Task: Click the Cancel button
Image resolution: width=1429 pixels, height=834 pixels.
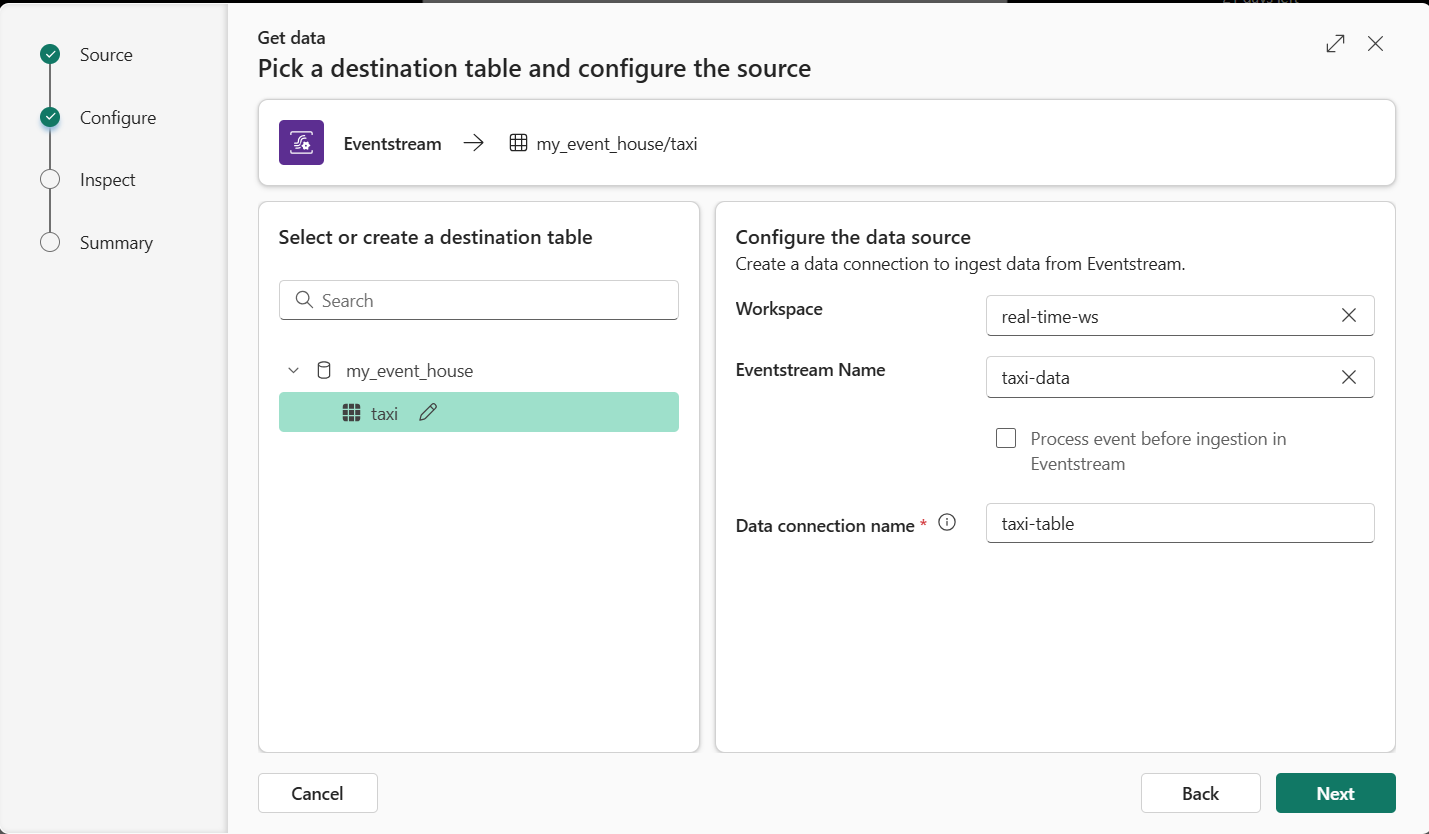Action: tap(317, 793)
